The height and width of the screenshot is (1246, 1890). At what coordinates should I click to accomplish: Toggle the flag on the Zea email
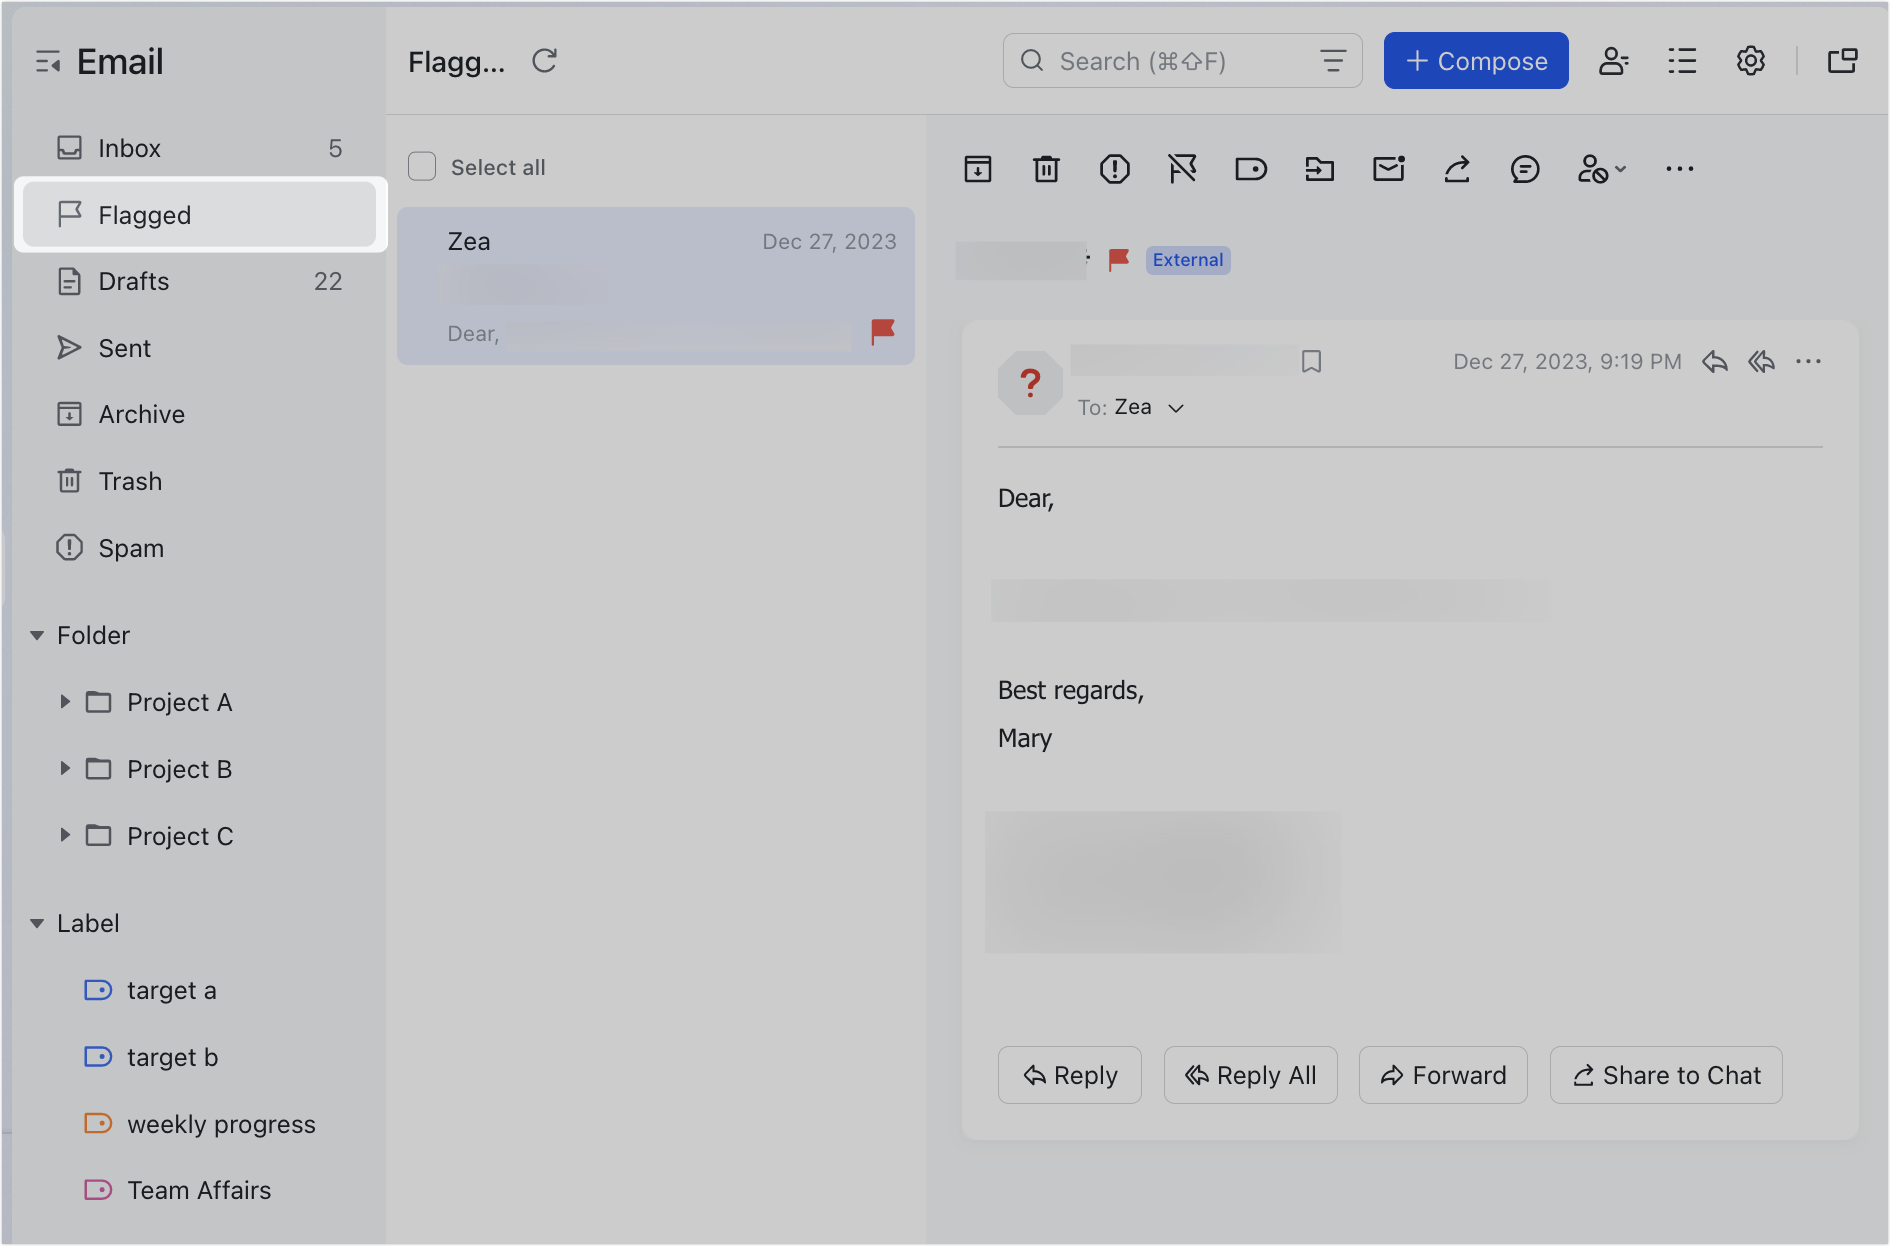[x=881, y=331]
